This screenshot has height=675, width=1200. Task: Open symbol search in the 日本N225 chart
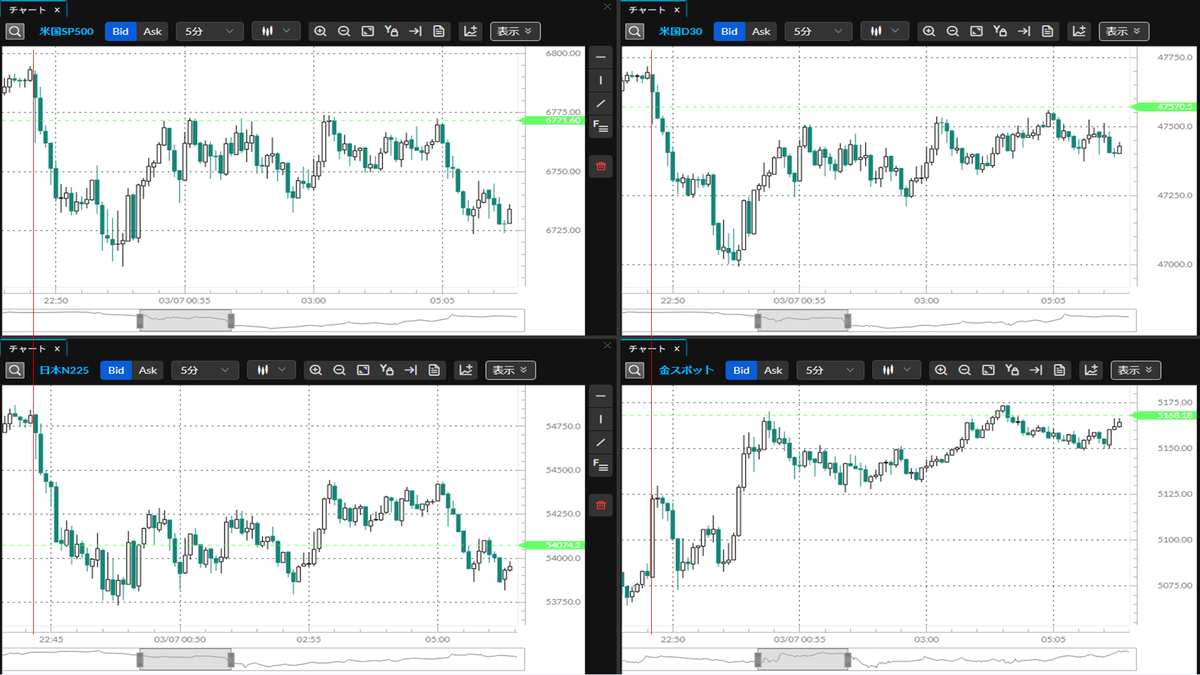(15, 370)
